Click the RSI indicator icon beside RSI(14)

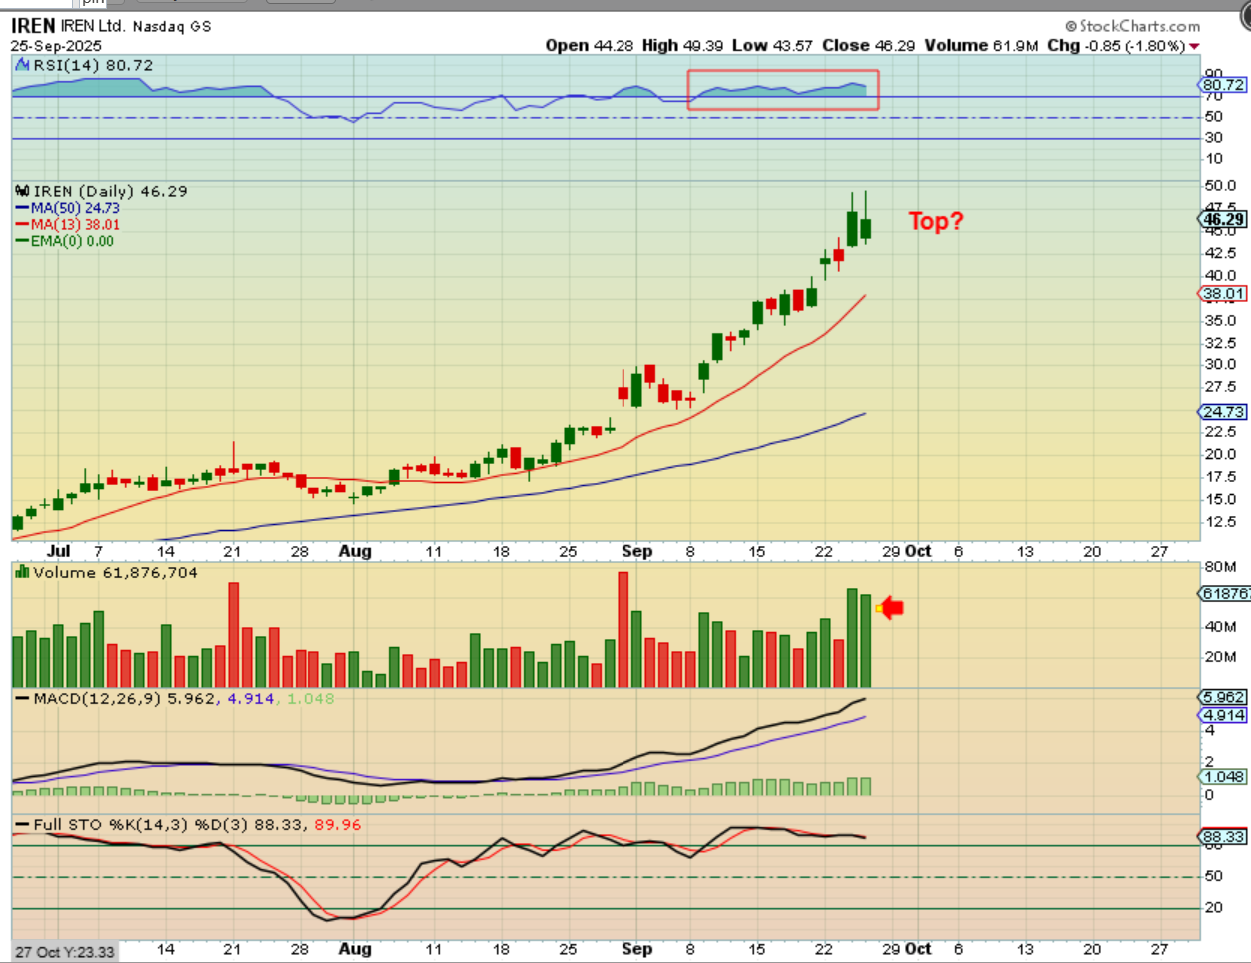coord(23,65)
